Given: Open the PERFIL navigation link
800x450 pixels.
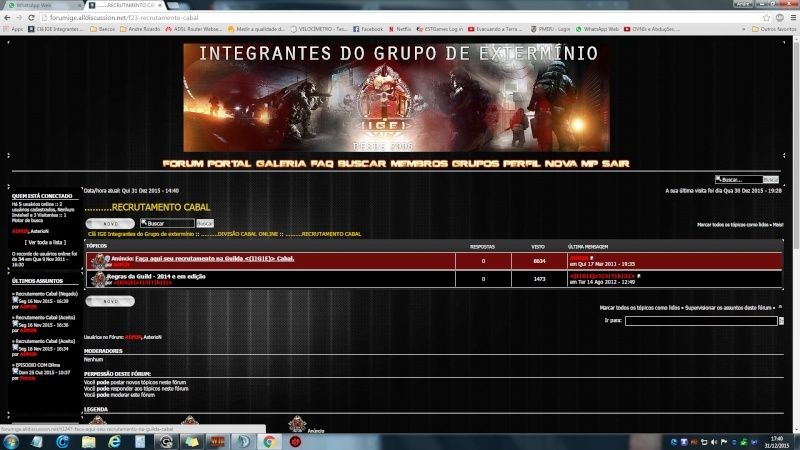Looking at the screenshot, I should [x=521, y=164].
